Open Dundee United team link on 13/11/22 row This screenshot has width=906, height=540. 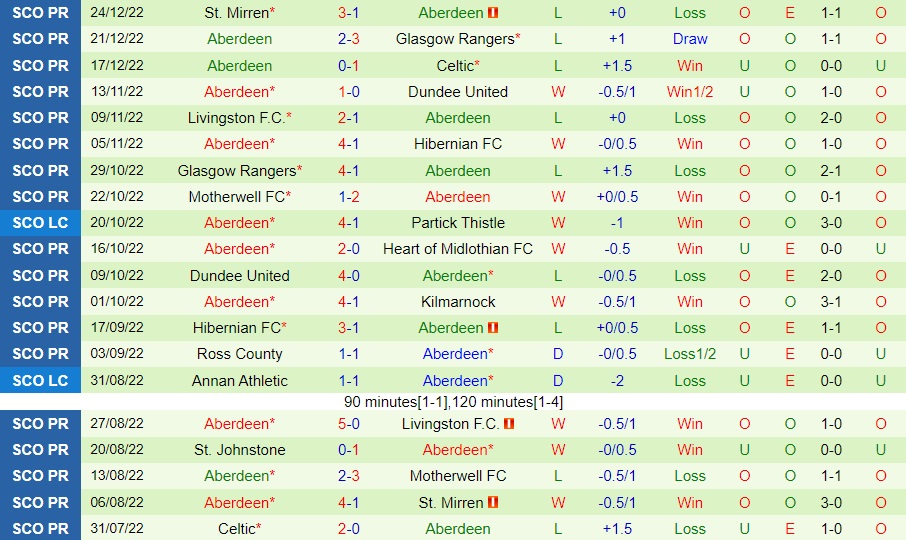pos(458,92)
